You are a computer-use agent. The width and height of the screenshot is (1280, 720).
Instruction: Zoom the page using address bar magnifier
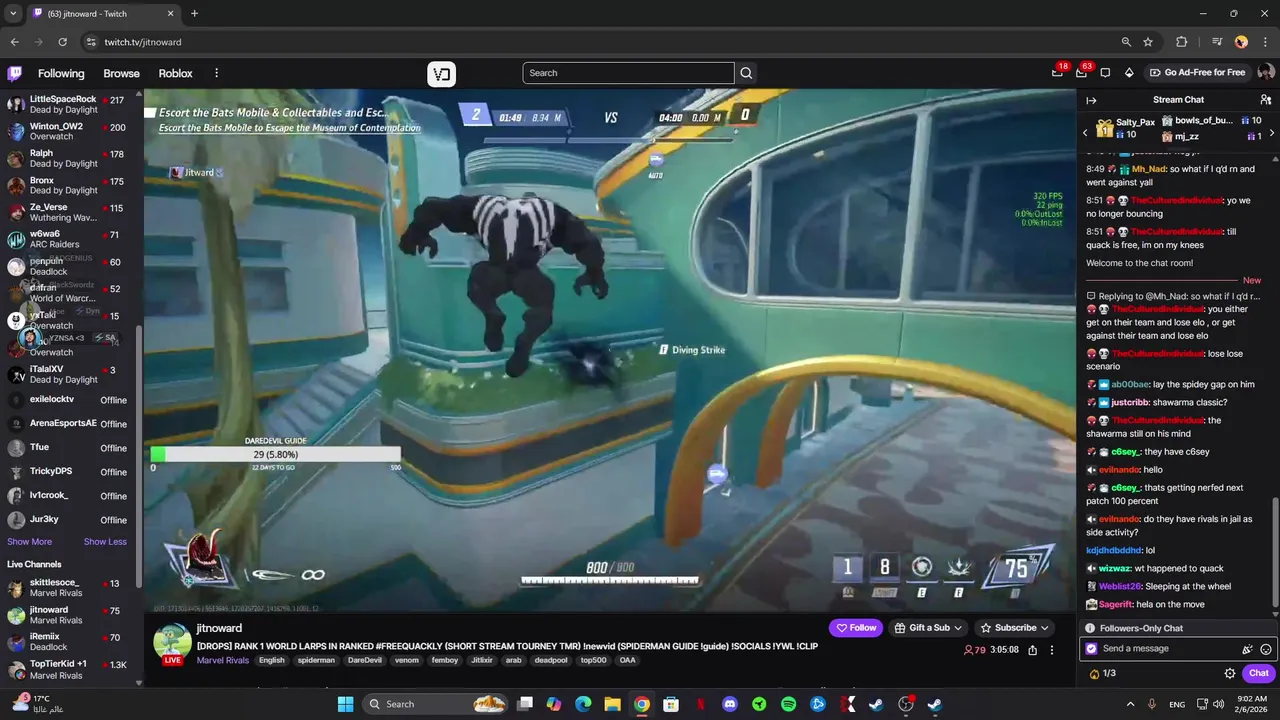(x=1126, y=42)
